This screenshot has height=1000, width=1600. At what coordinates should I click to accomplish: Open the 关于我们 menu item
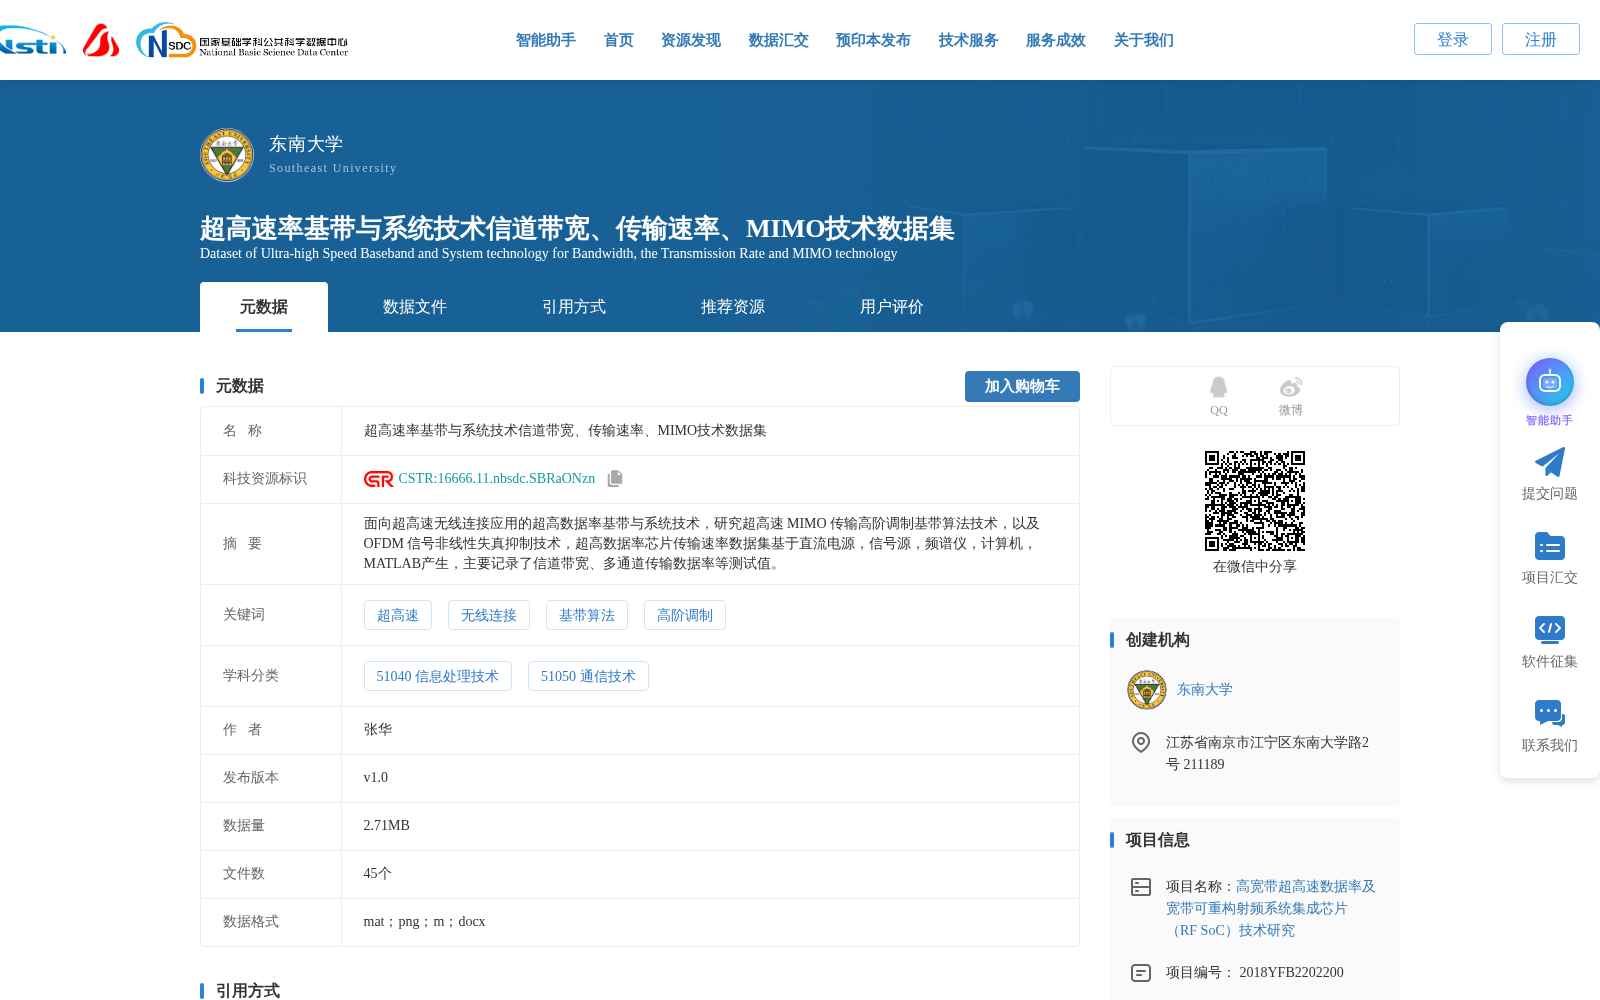point(1144,40)
